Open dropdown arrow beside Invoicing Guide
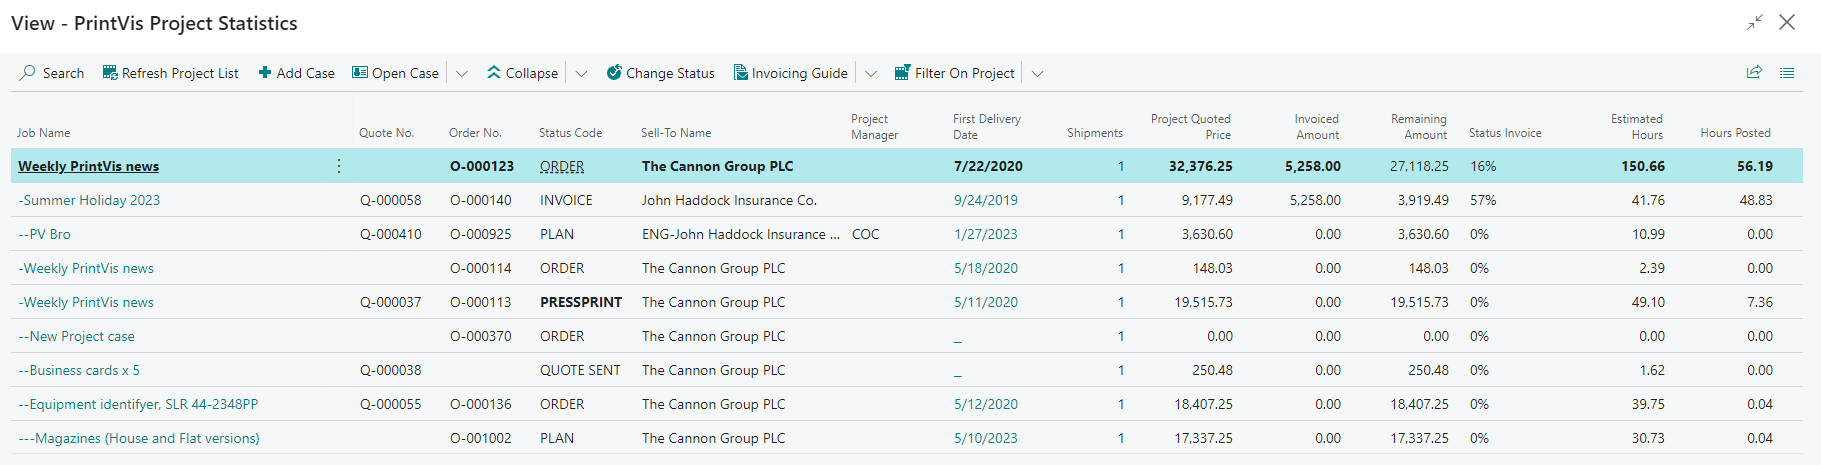This screenshot has height=465, width=1821. [871, 74]
